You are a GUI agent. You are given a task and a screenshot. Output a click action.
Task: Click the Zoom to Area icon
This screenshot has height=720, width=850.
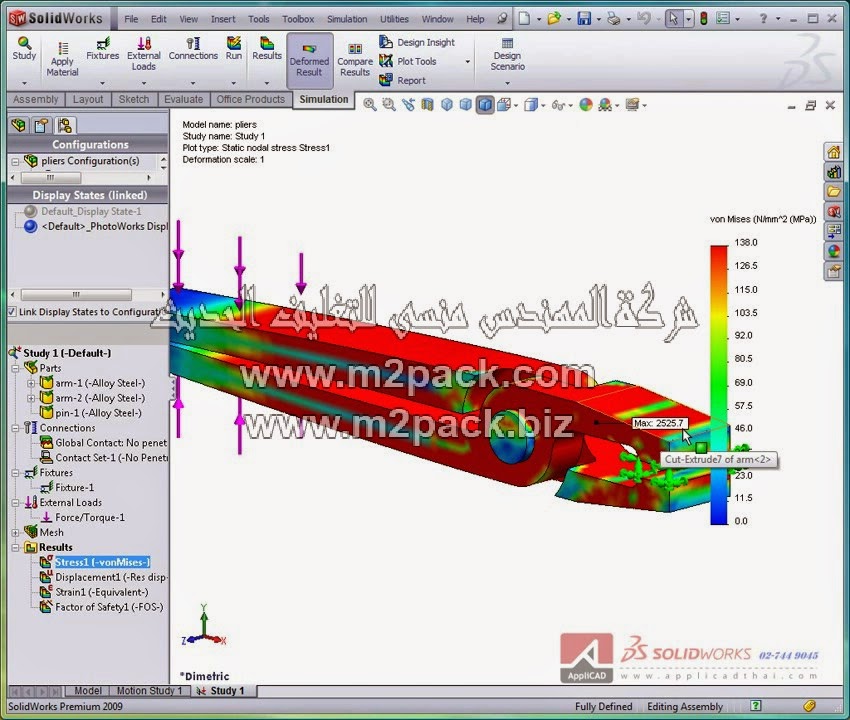click(389, 105)
